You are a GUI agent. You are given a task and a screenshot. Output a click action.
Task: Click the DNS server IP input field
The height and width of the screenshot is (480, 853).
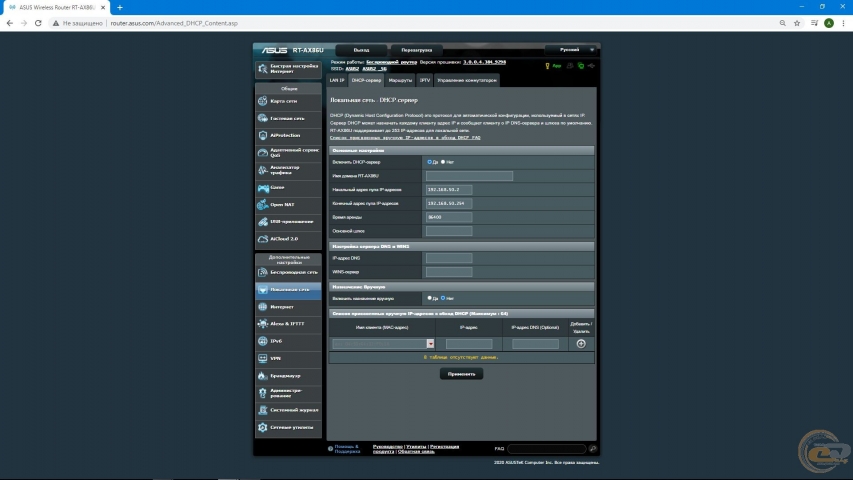pyautogui.click(x=449, y=258)
